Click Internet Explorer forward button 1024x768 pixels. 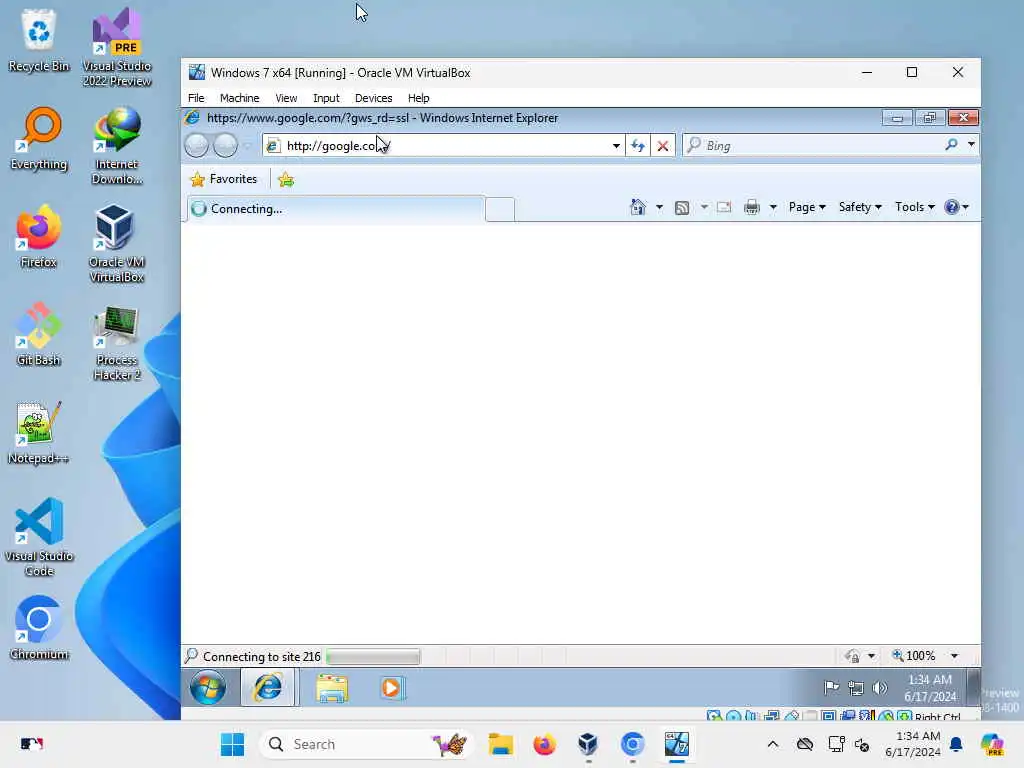tap(225, 145)
